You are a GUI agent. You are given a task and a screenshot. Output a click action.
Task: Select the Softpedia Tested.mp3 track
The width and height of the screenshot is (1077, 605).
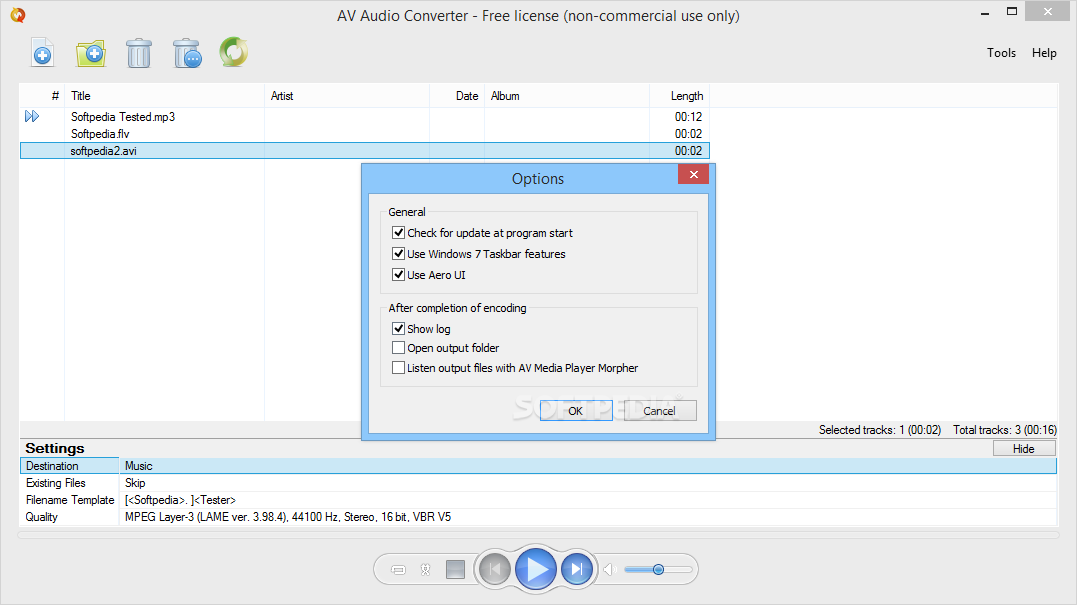click(365, 117)
